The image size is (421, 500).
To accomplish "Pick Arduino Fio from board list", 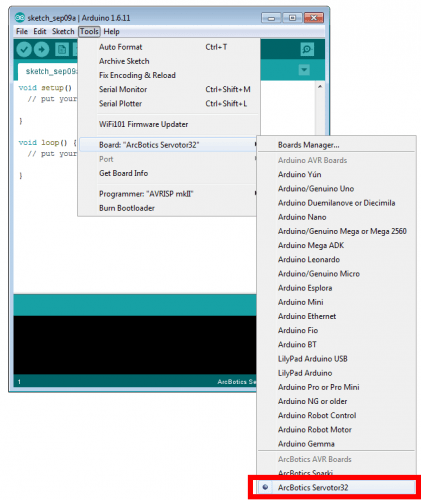I will [x=337, y=330].
